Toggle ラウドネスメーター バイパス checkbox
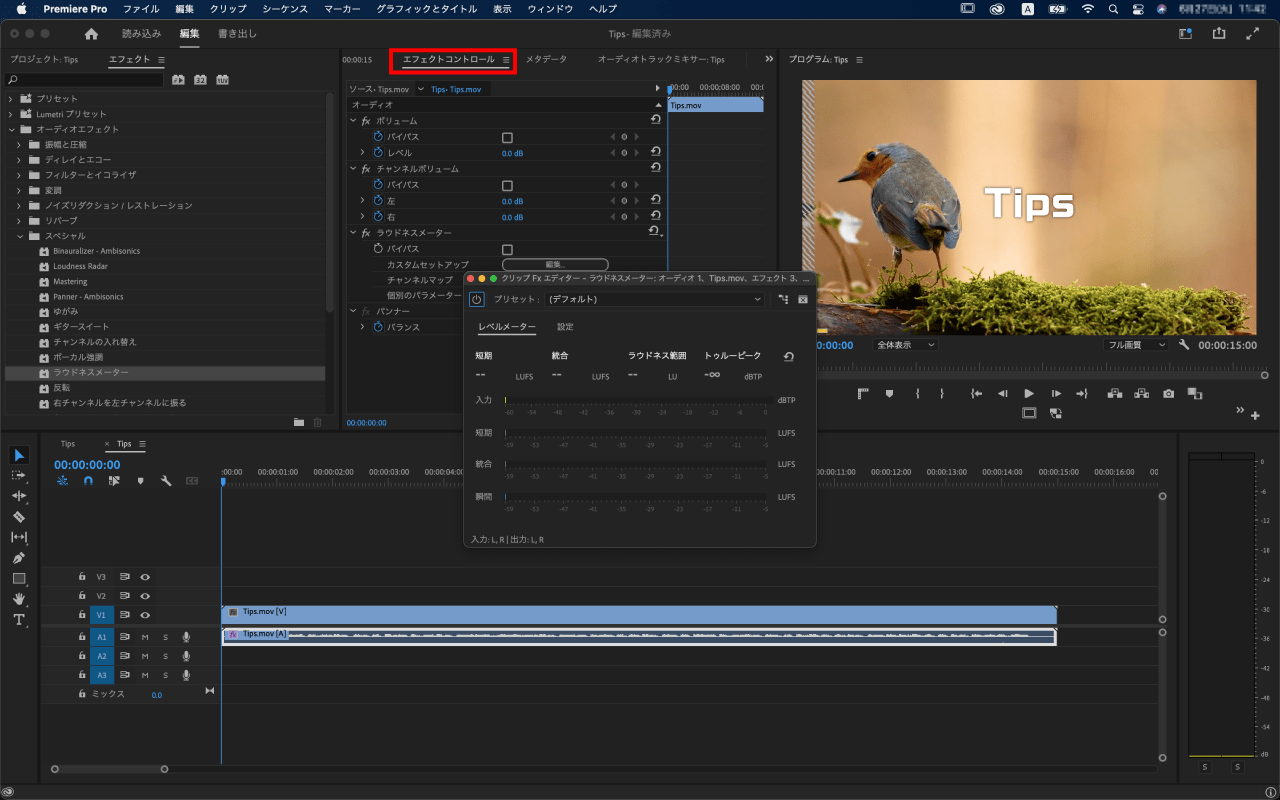Viewport: 1280px width, 800px height. coord(507,249)
